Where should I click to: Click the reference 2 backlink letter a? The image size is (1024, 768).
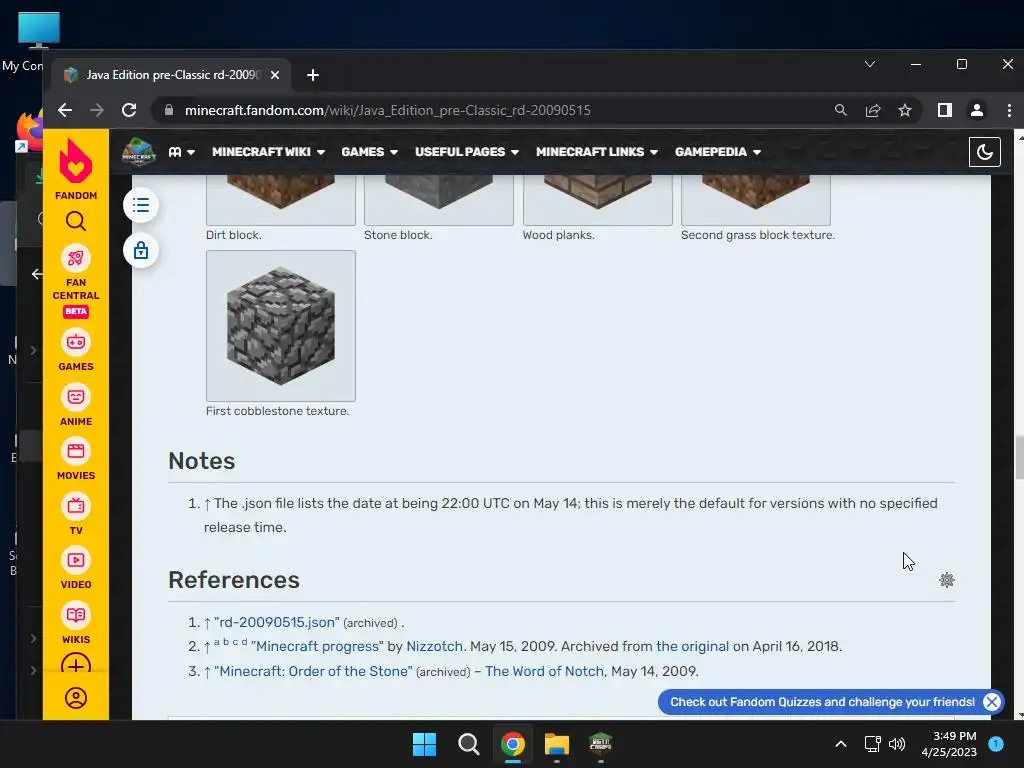[x=217, y=642]
